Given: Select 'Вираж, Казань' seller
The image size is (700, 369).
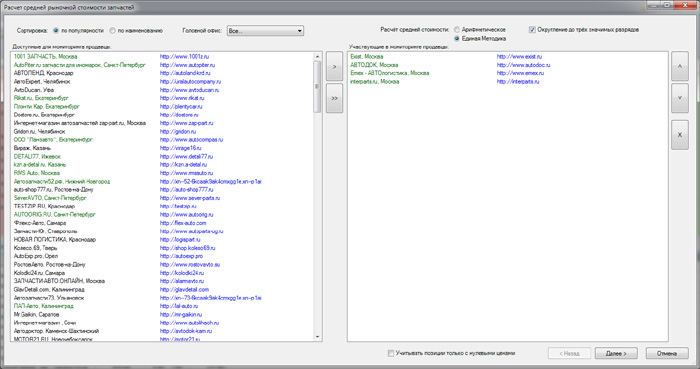Looking at the screenshot, I should (x=32, y=148).
